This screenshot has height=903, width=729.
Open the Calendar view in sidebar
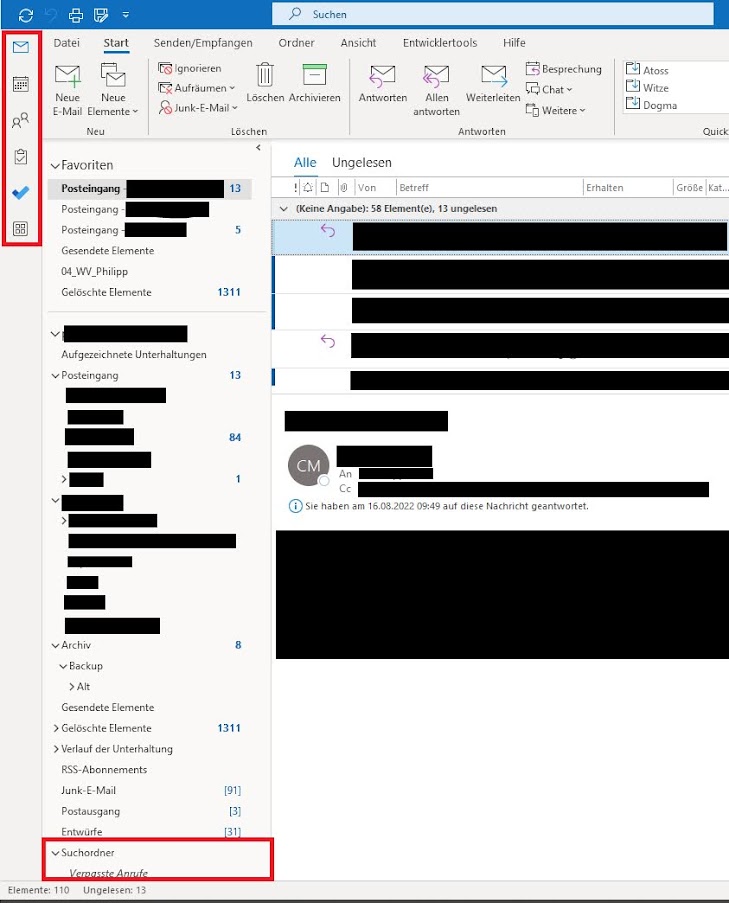(20, 84)
